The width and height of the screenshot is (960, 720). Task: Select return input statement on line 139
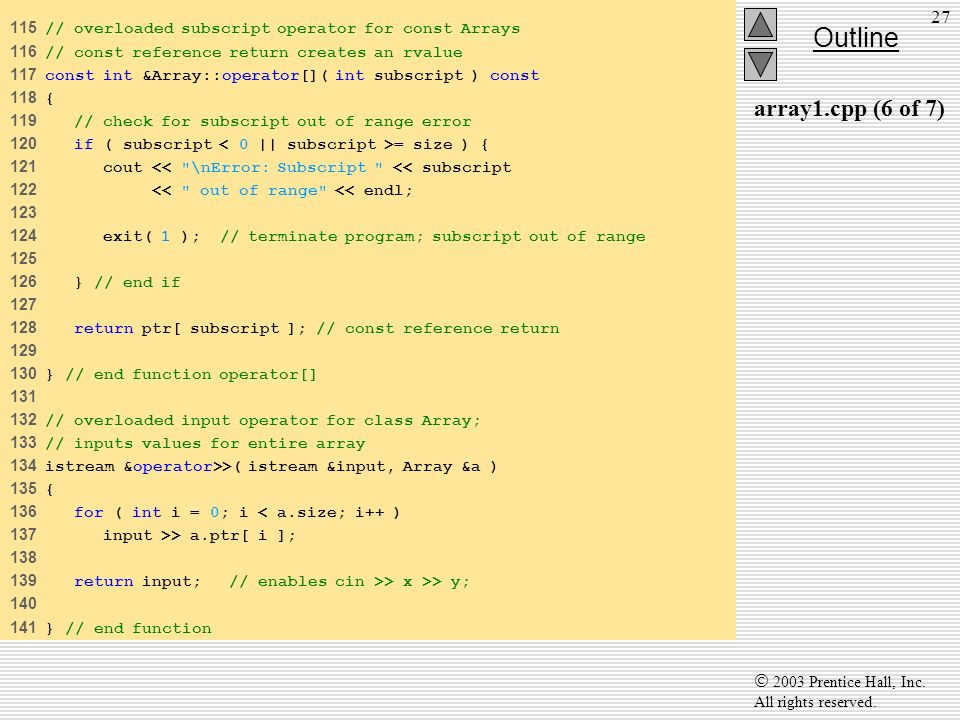click(137, 581)
